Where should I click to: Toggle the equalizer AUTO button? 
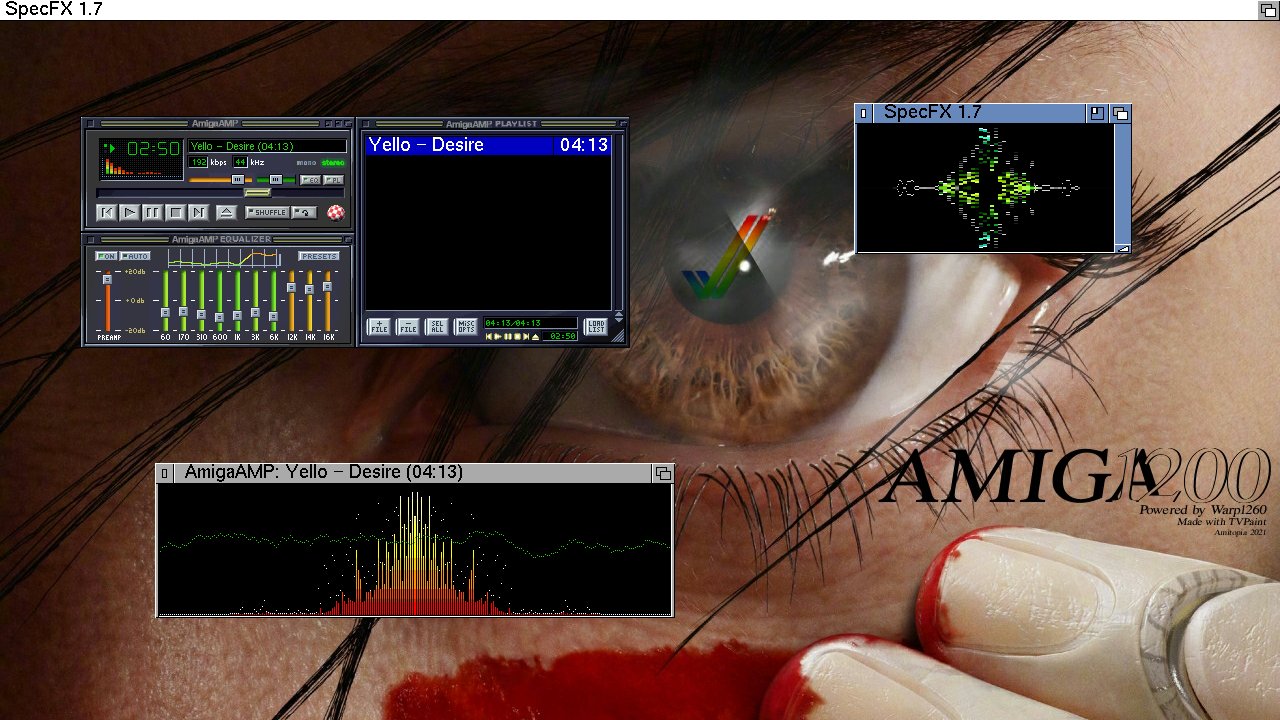click(x=135, y=256)
